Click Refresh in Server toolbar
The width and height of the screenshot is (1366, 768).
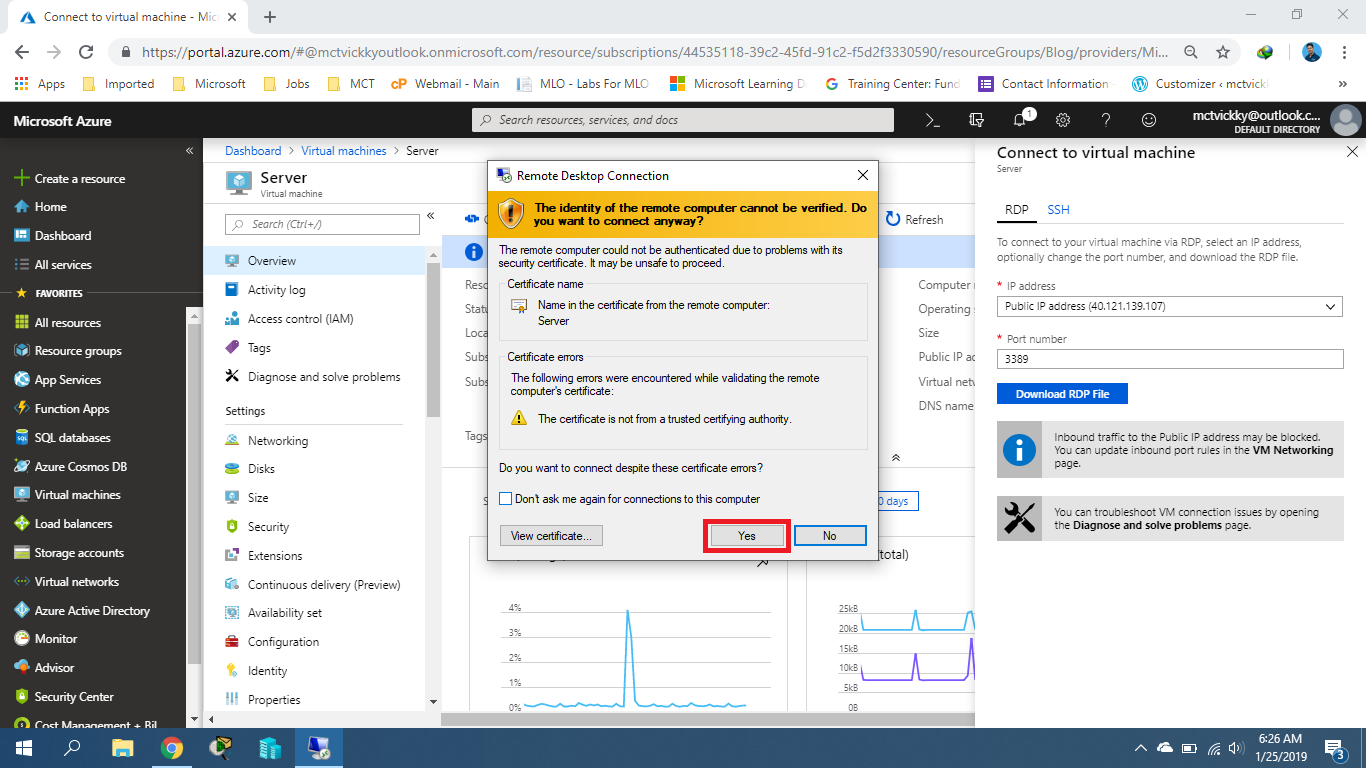click(915, 220)
